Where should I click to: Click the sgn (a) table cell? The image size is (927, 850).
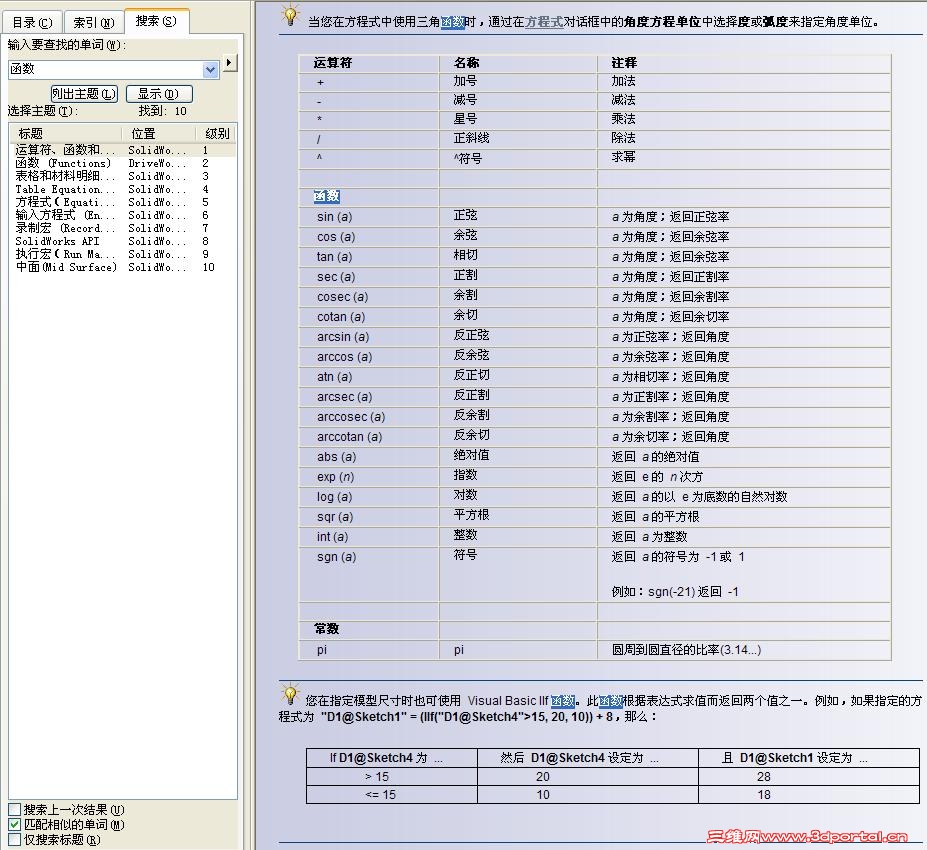point(369,575)
